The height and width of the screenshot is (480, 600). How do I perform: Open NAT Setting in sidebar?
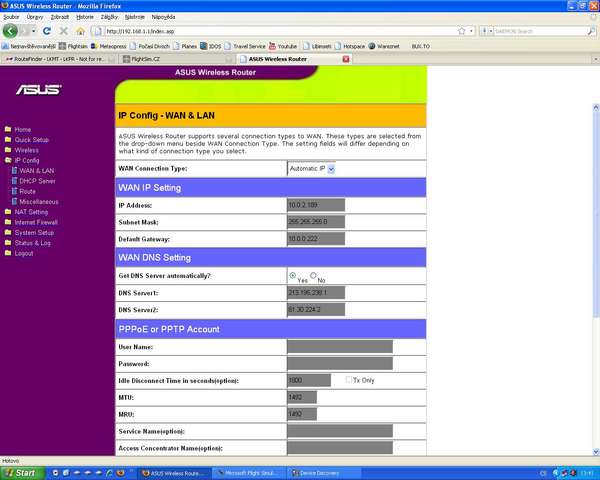click(26, 212)
